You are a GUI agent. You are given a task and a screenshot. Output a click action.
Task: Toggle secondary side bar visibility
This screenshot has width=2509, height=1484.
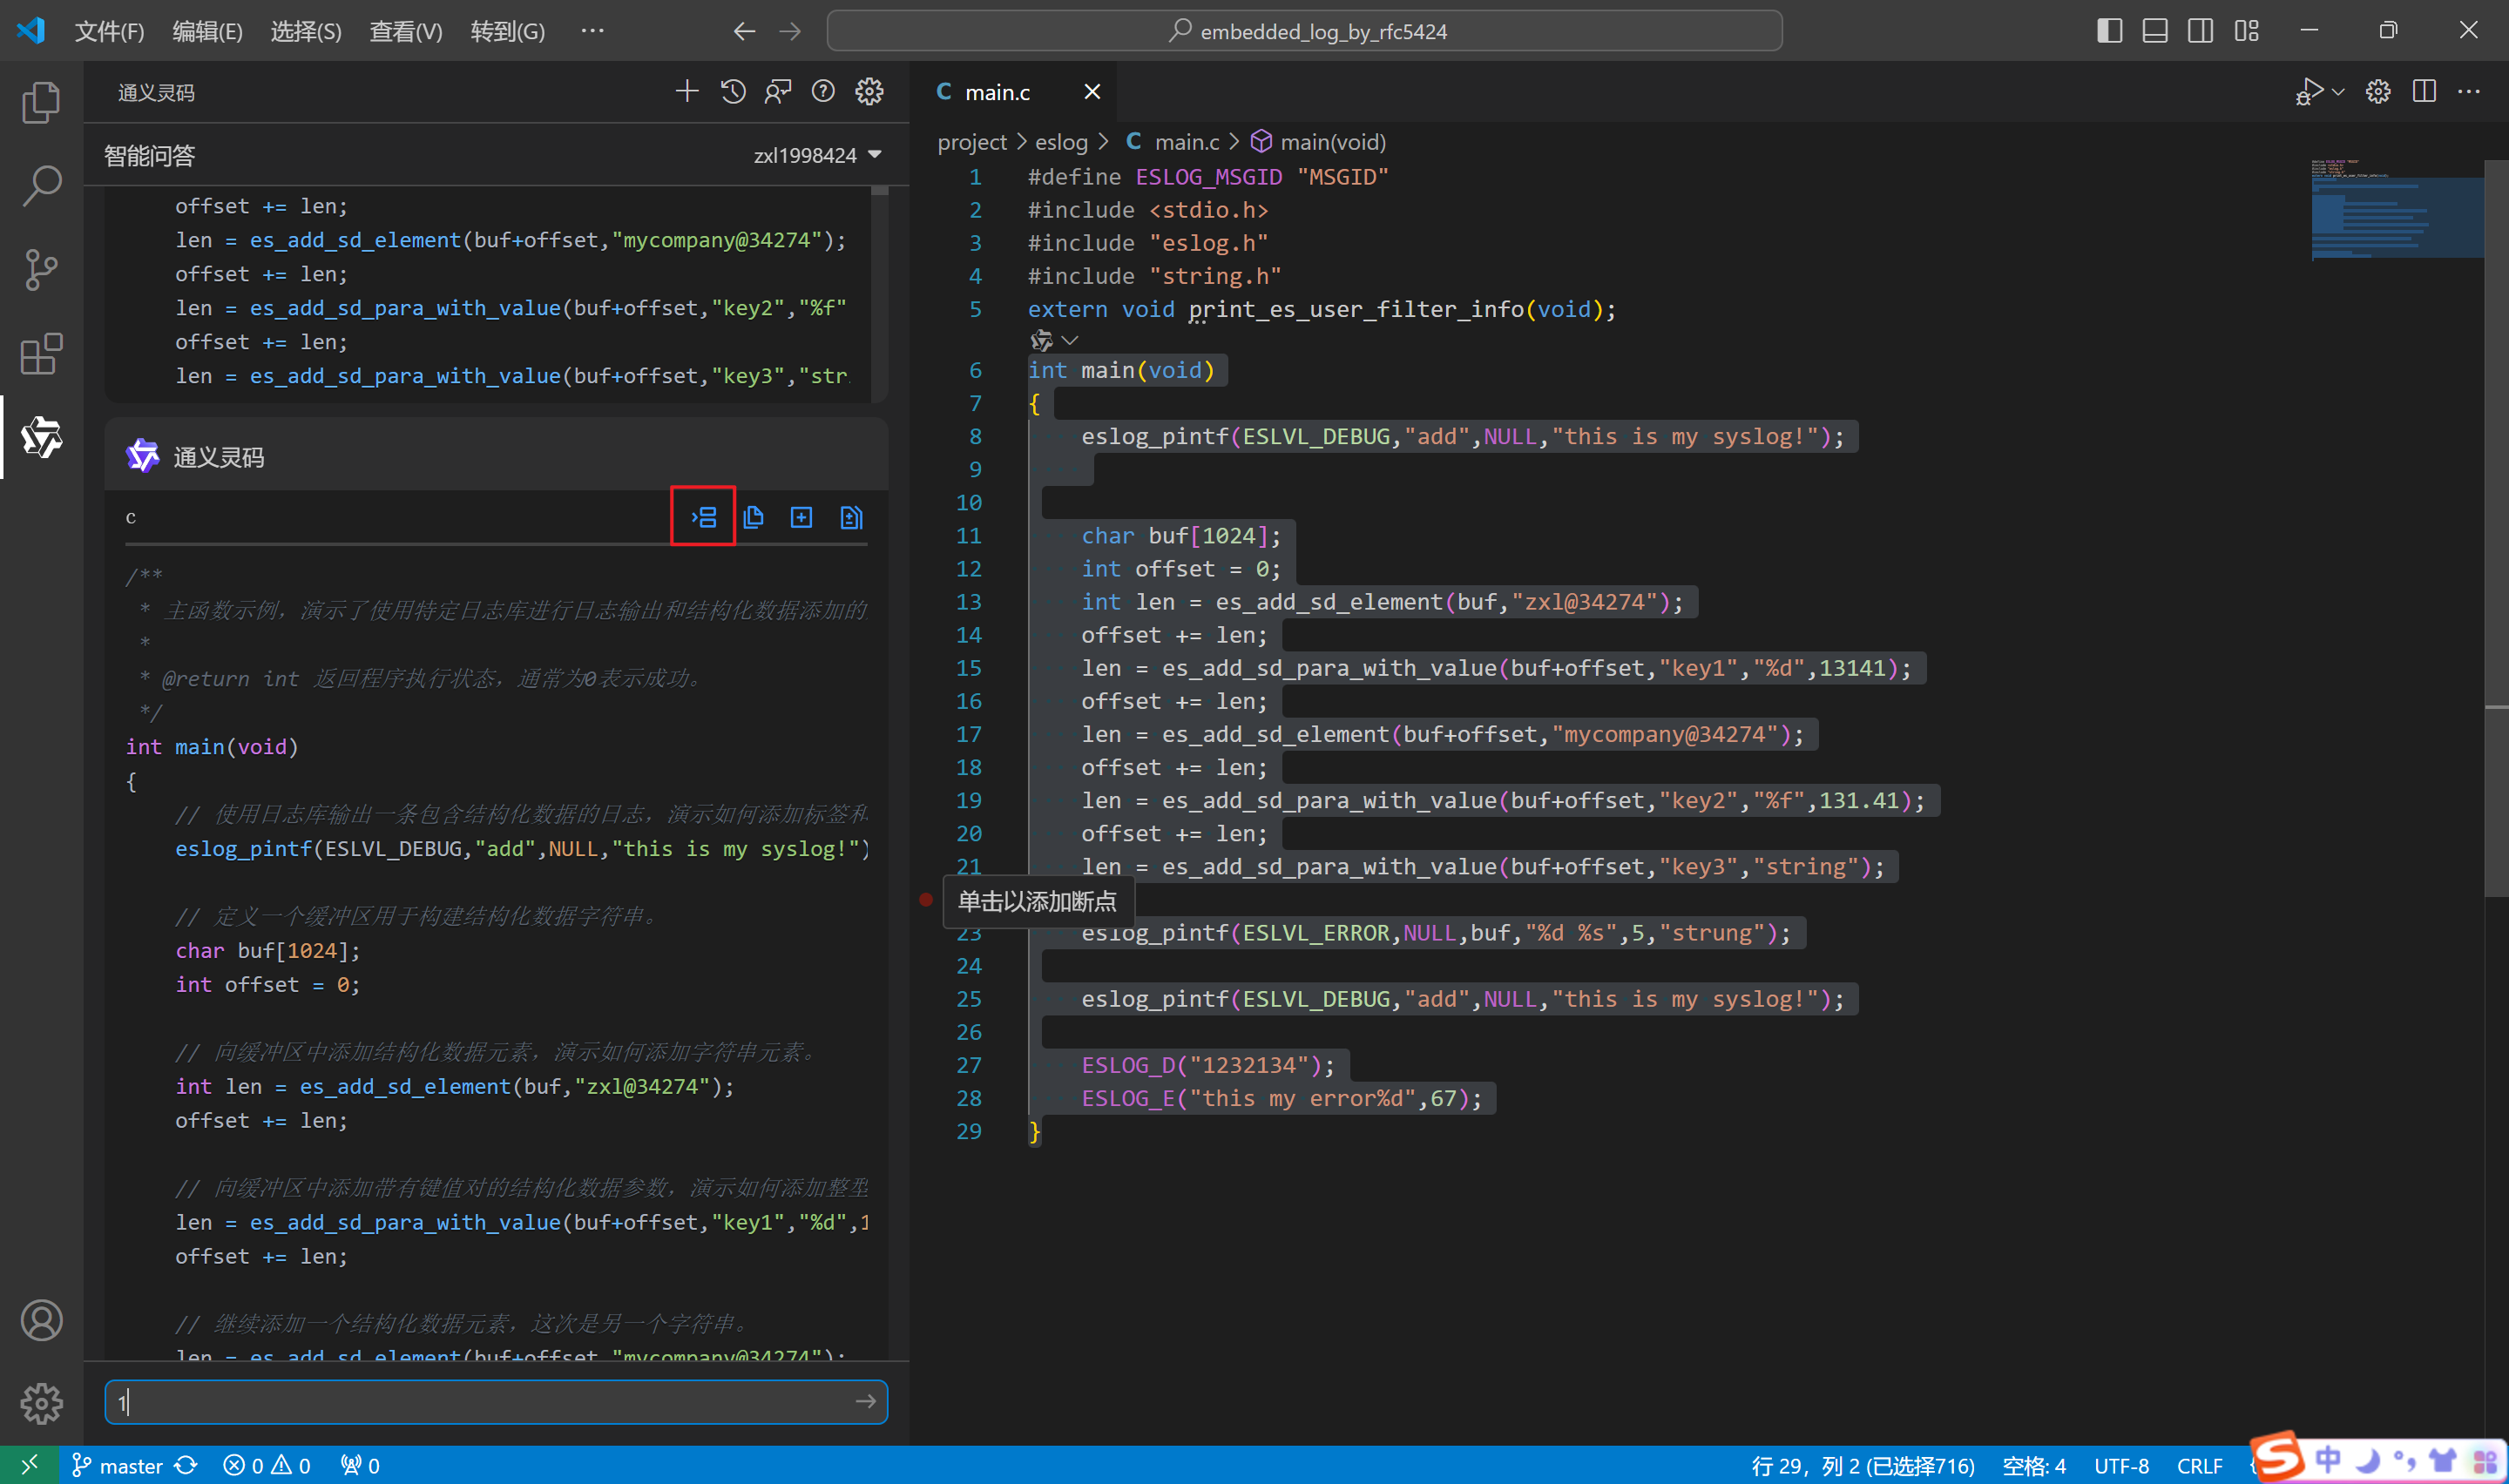click(x=2200, y=31)
